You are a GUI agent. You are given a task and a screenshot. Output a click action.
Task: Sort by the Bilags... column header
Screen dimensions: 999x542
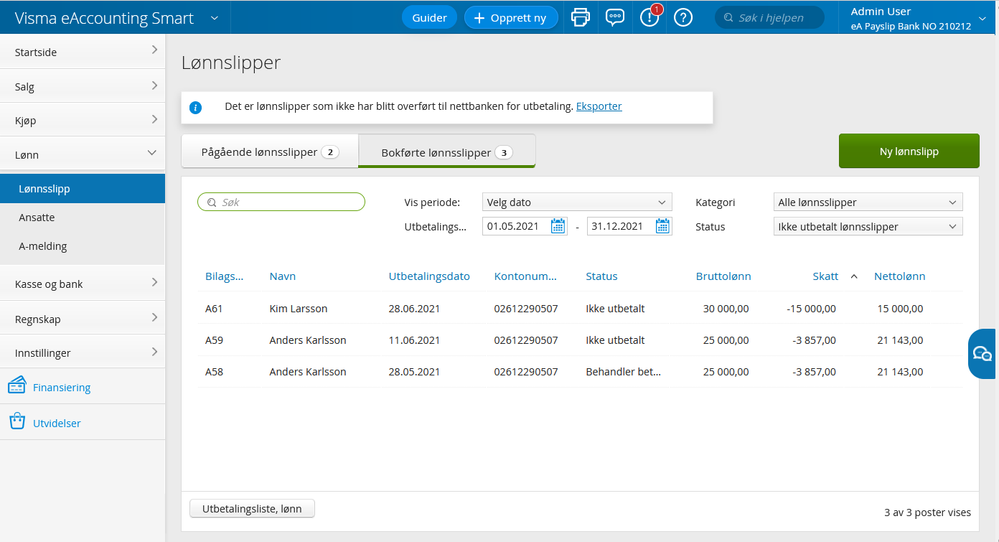tap(224, 276)
